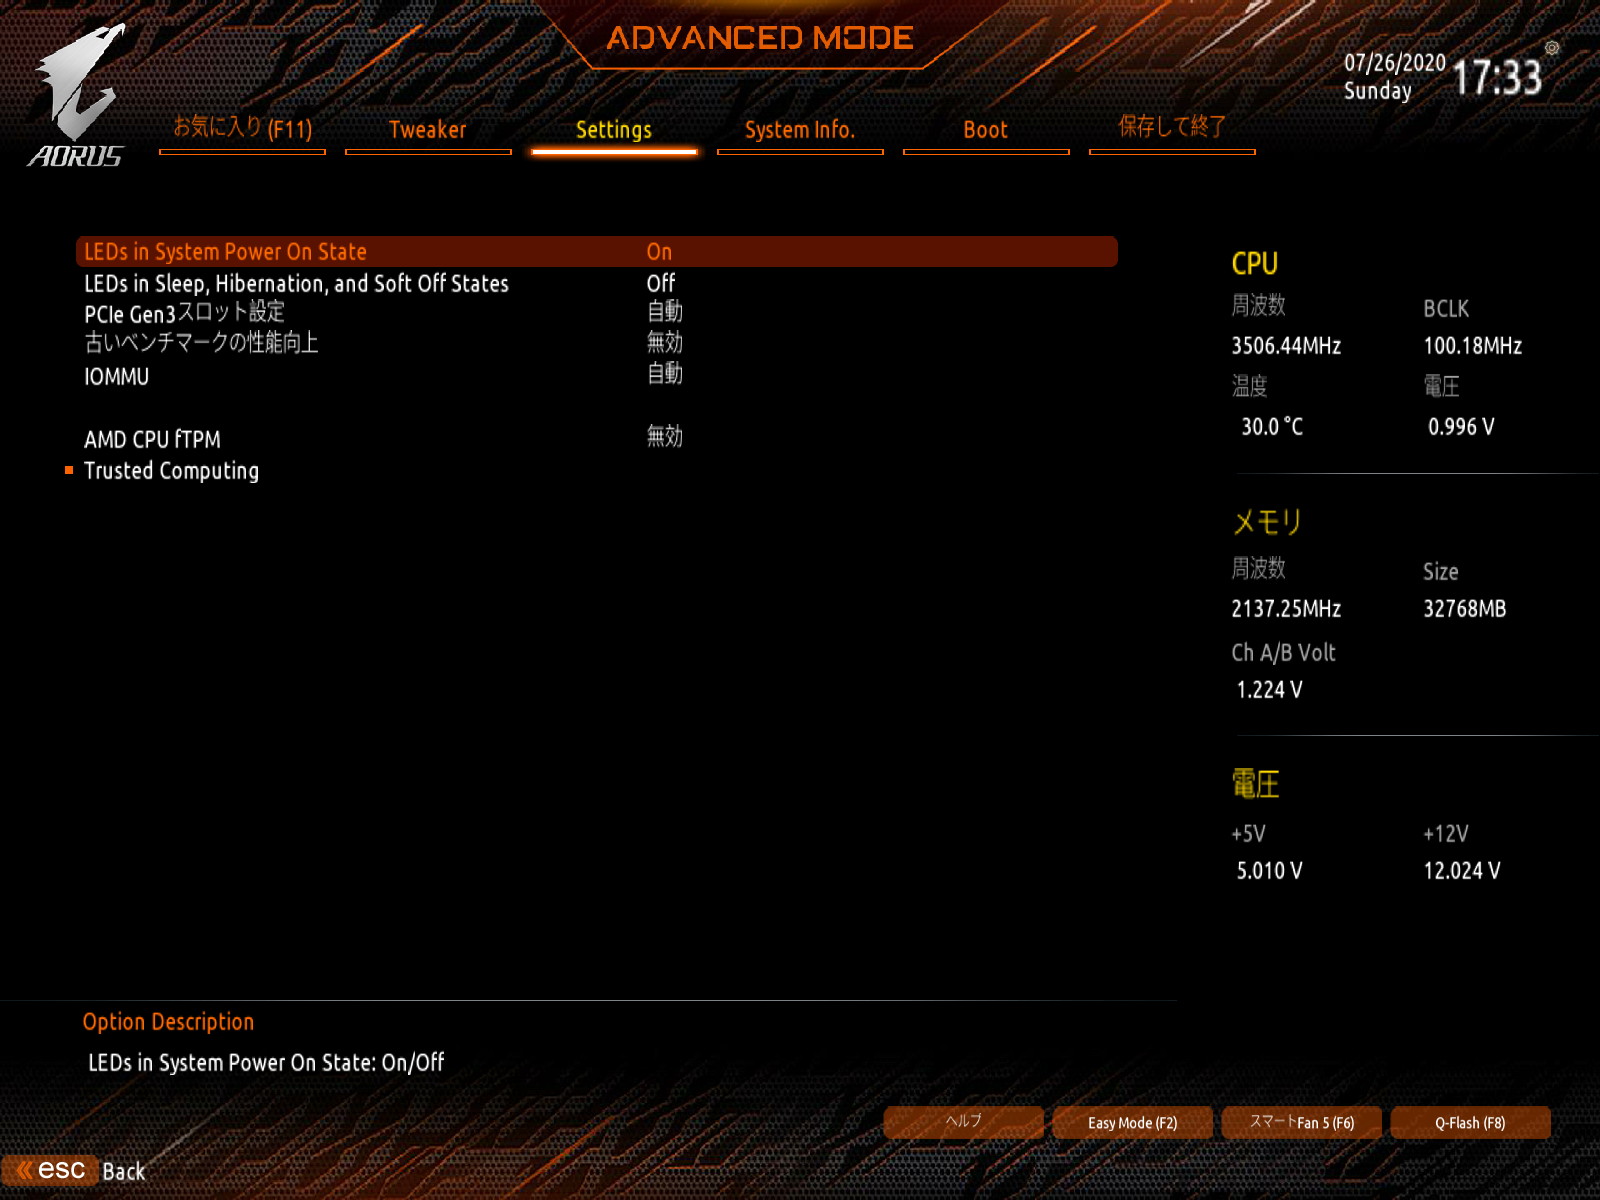Switch to the Tweaker tab
The height and width of the screenshot is (1200, 1600).
[428, 131]
